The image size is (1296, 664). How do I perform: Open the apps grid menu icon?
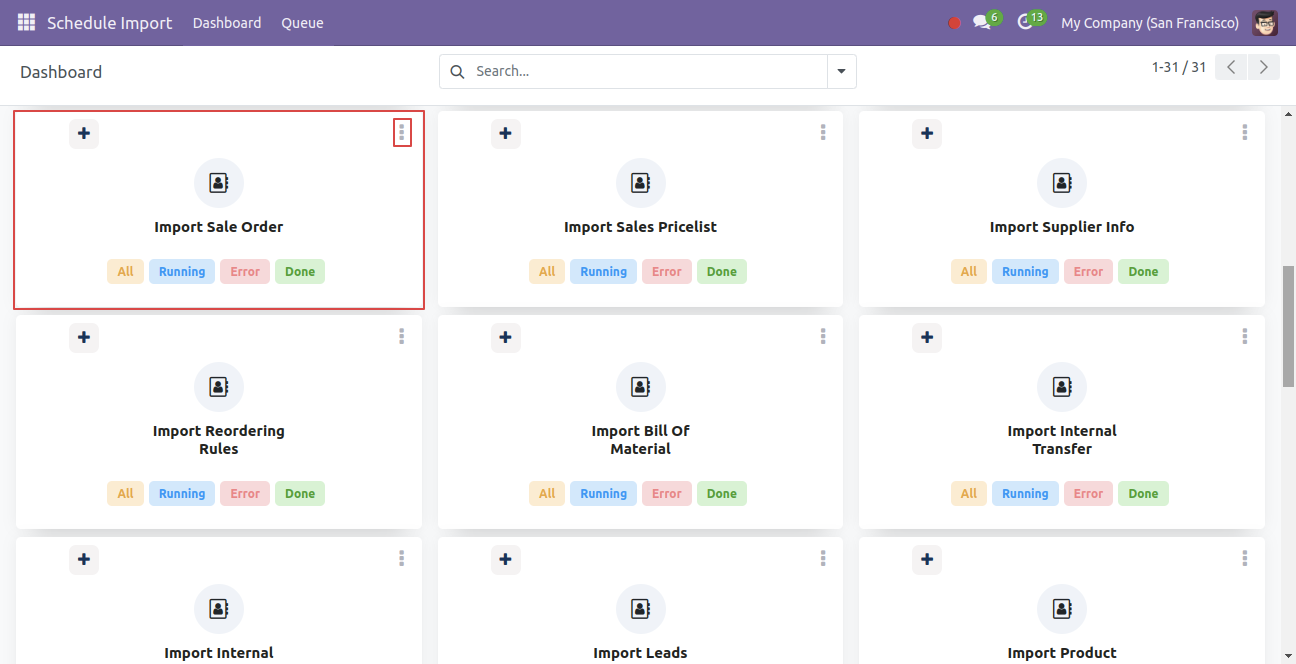[x=26, y=22]
